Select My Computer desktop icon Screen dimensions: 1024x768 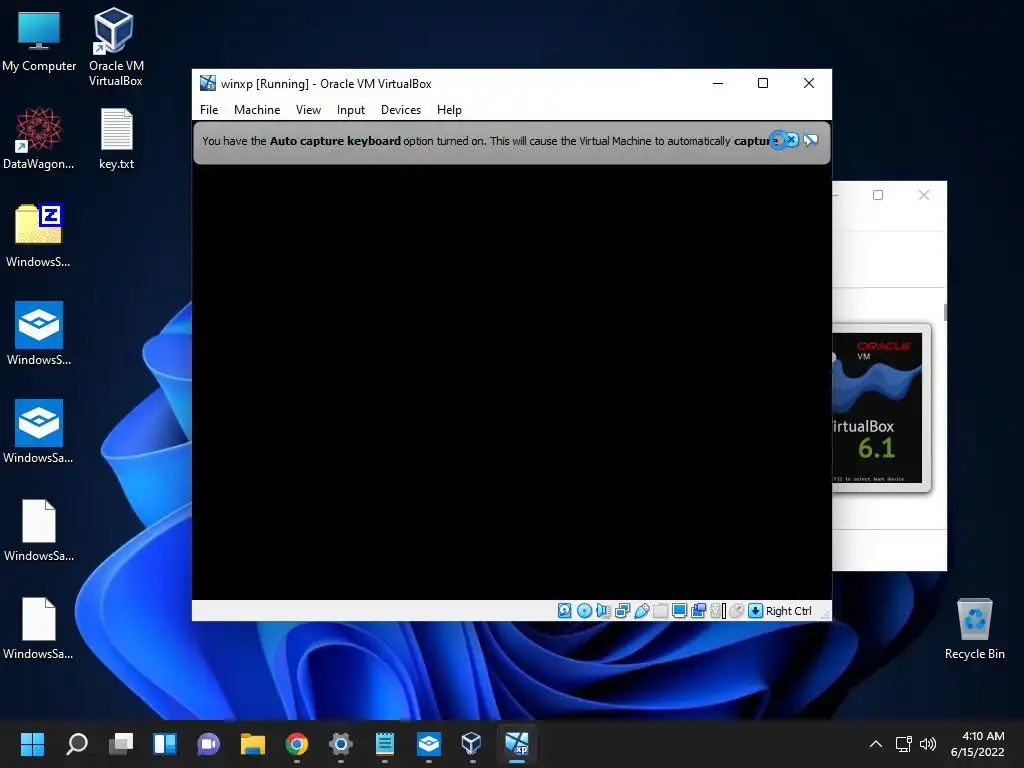coord(39,42)
